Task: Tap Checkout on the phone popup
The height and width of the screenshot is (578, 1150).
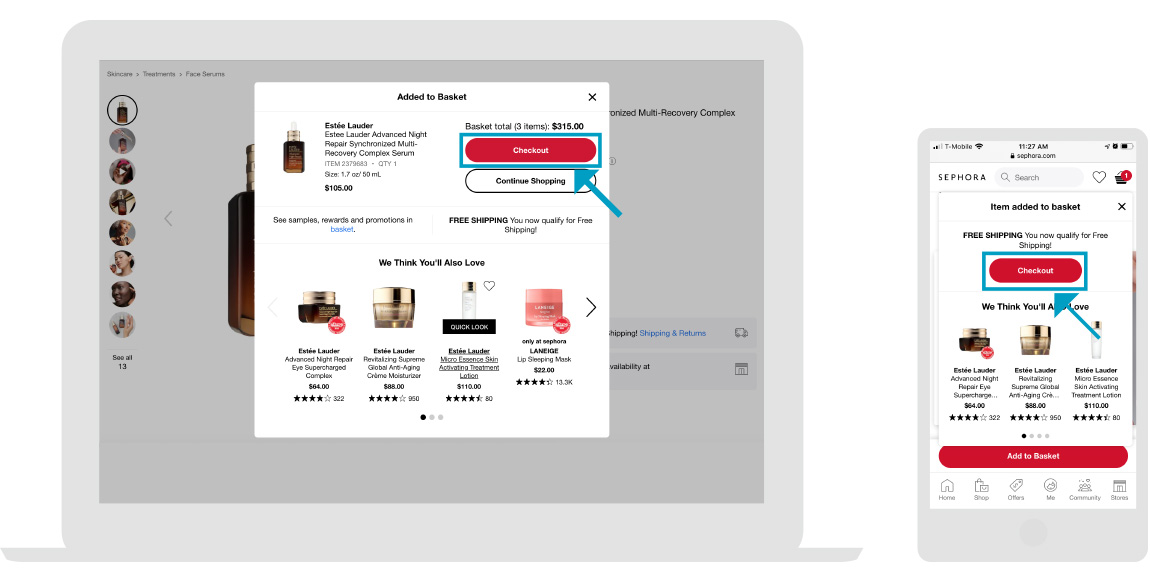Action: [x=1035, y=271]
